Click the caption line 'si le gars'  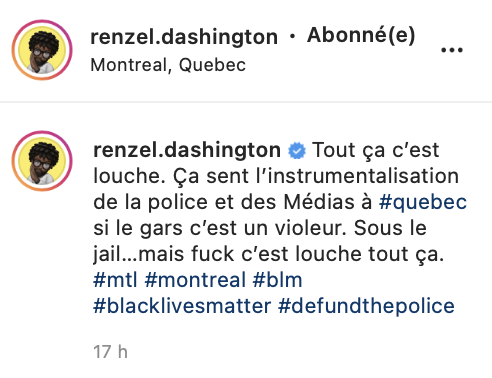(x=260, y=228)
